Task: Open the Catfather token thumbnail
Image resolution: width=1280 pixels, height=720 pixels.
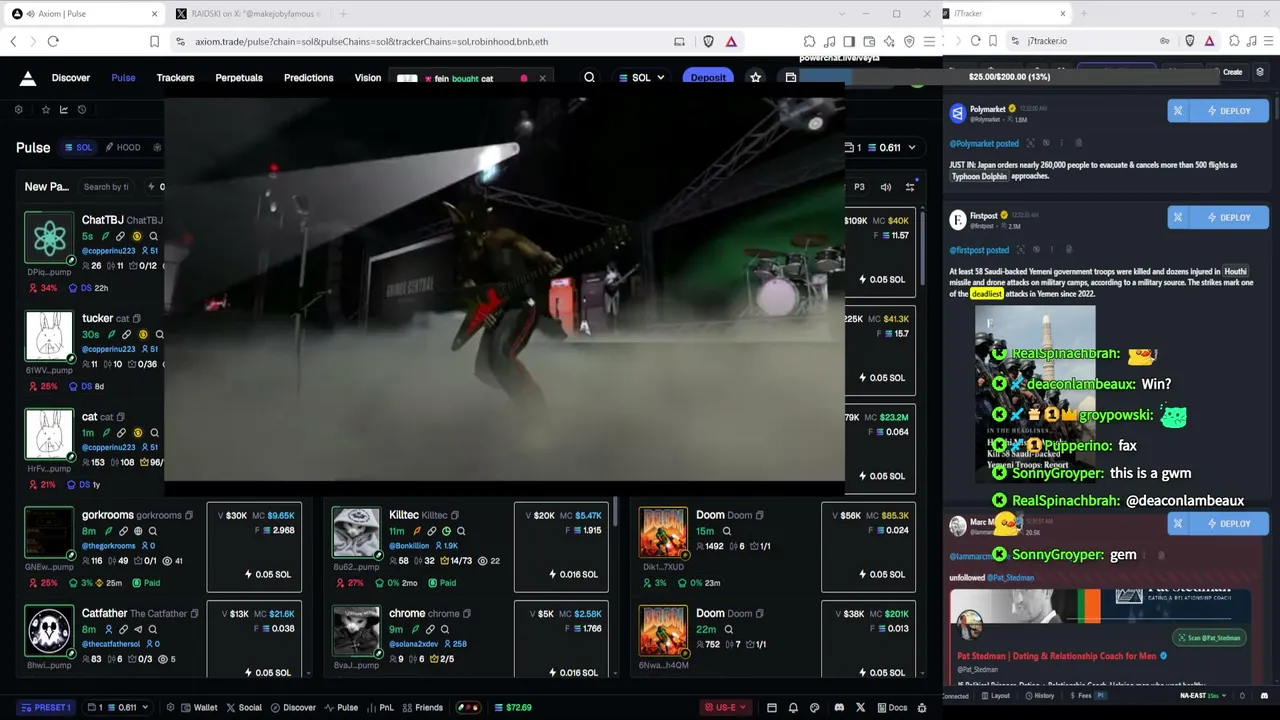Action: coord(49,631)
